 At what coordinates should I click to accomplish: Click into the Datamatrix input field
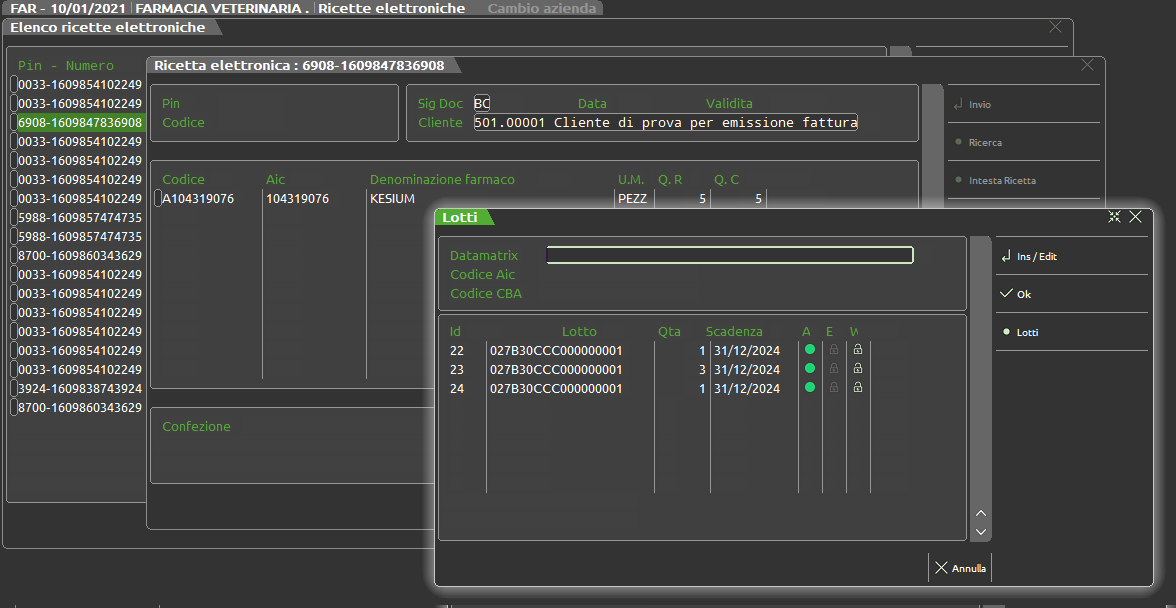pyautogui.click(x=729, y=255)
